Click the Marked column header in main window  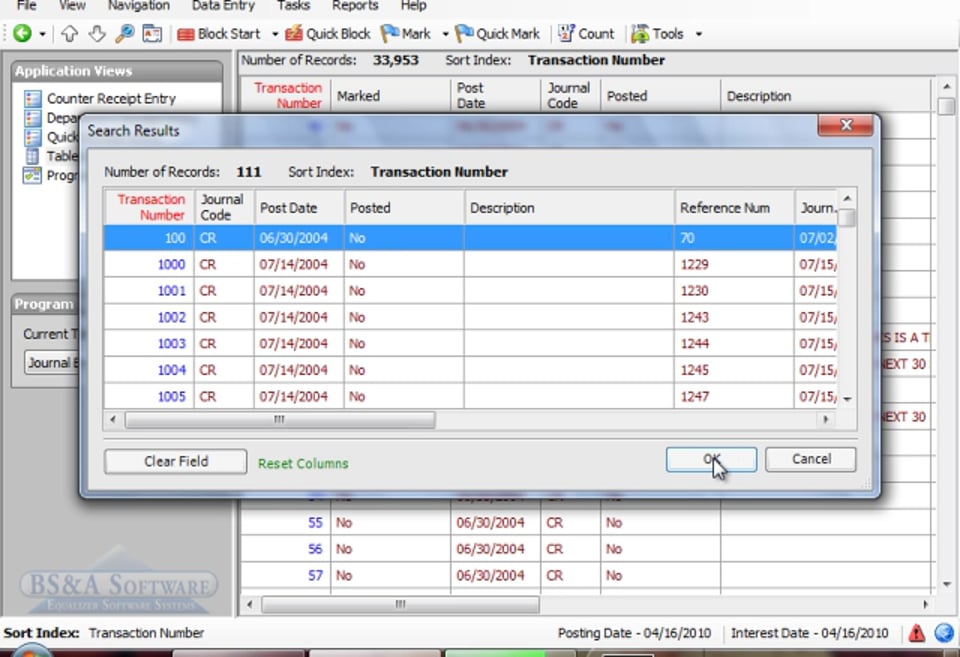point(391,96)
